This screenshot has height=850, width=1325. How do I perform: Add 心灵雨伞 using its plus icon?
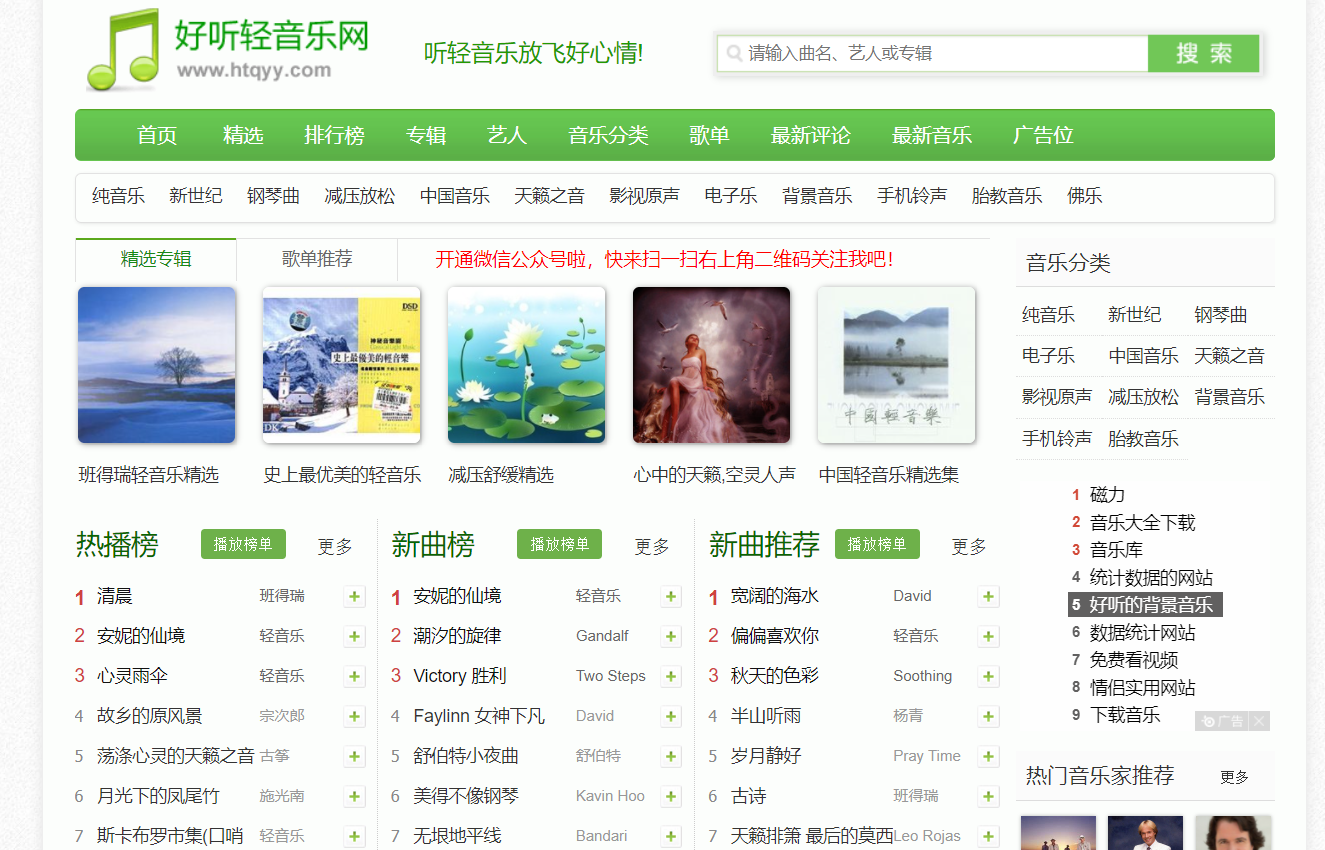point(354,677)
